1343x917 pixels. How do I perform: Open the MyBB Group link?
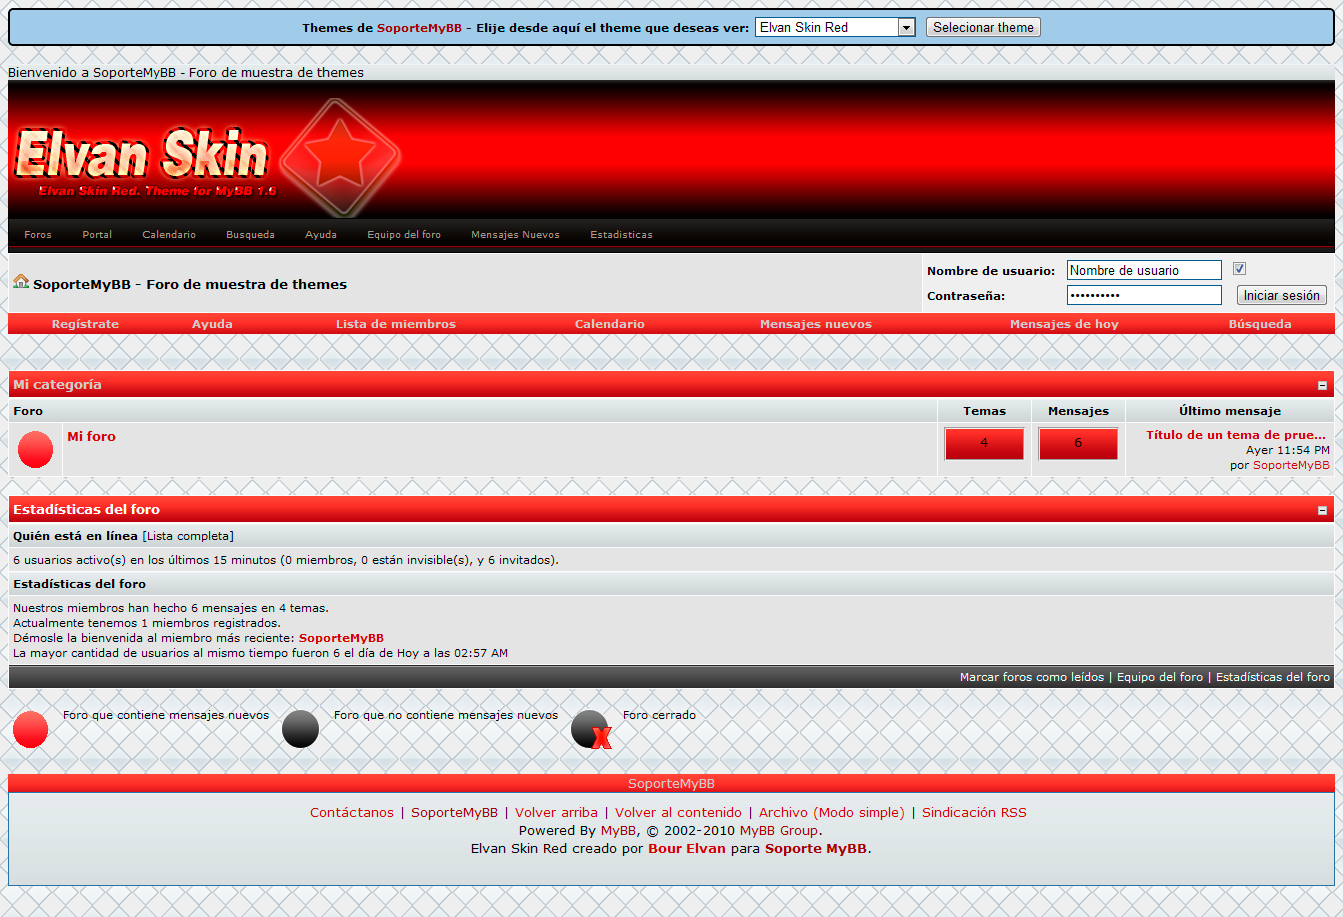coord(779,831)
